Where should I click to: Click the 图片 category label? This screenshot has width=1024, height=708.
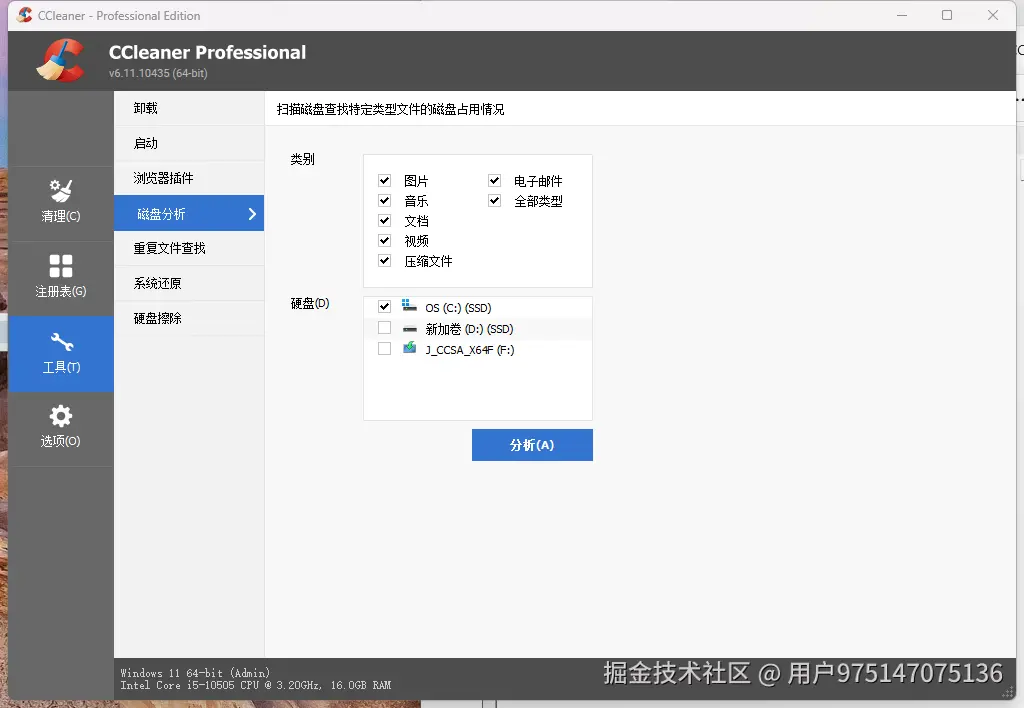(416, 181)
